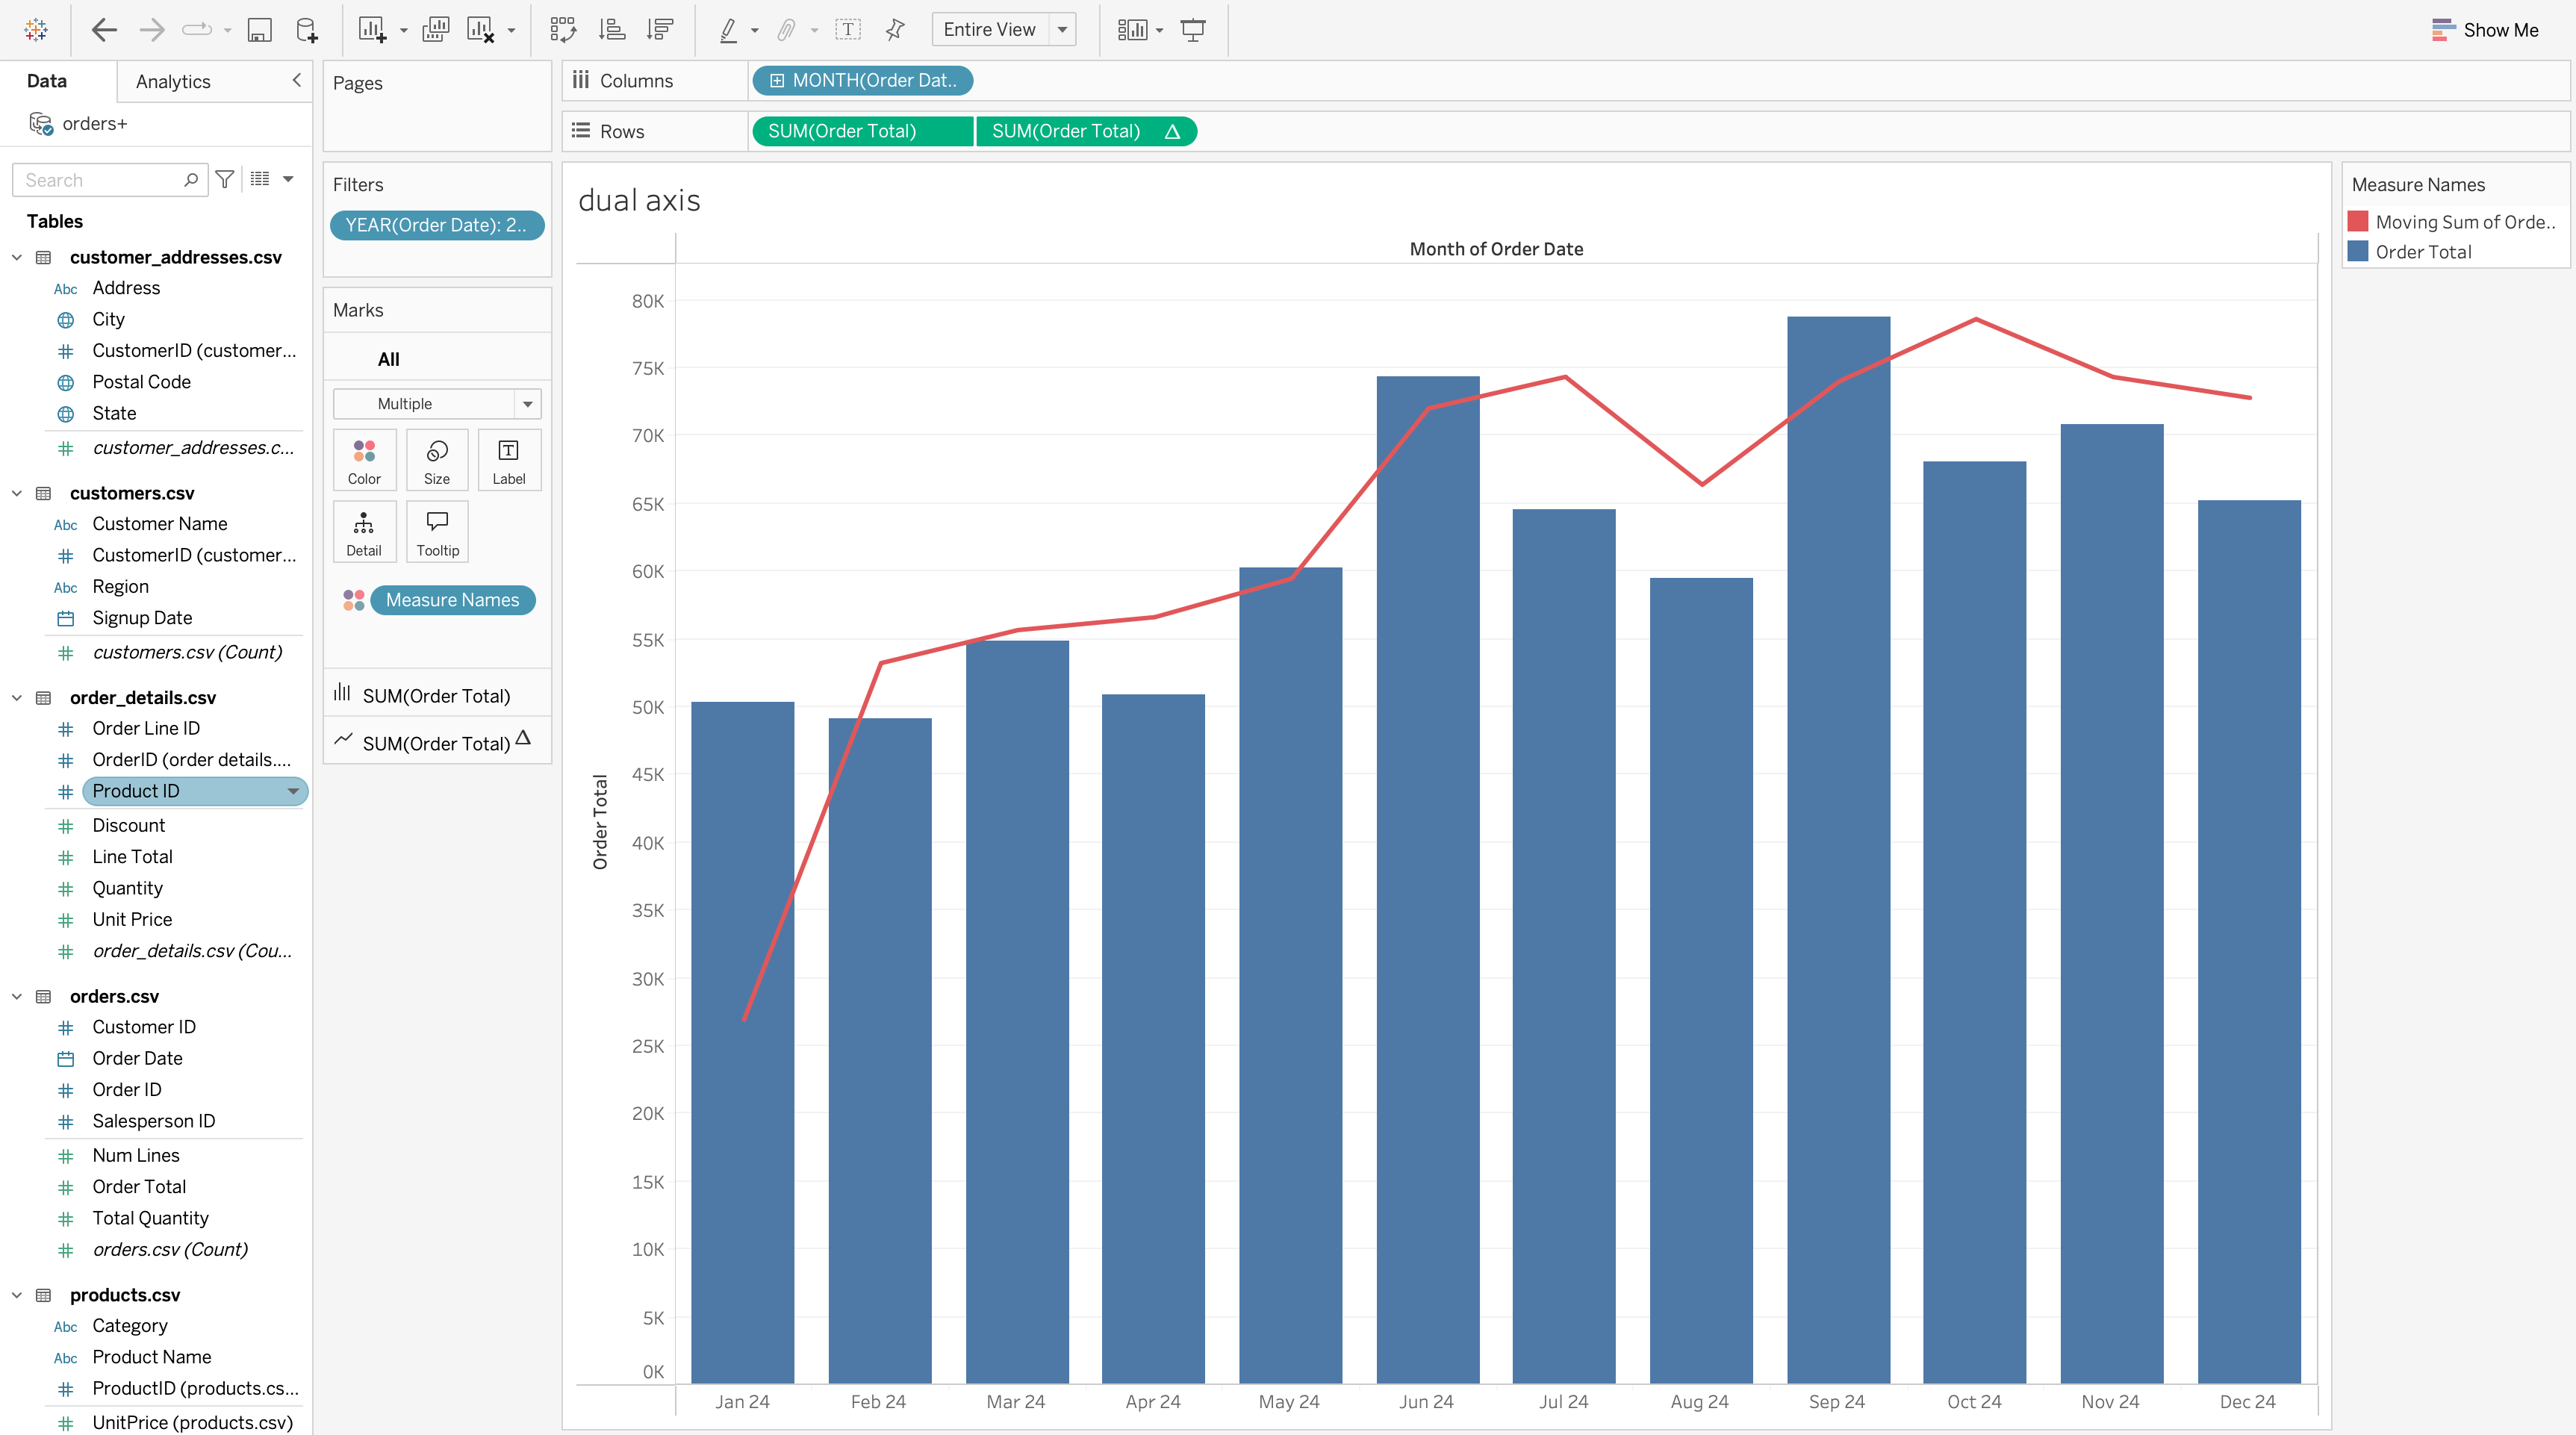Screen dimensions: 2576x1435
Task: Click the Save icon in toolbar
Action: point(259,30)
